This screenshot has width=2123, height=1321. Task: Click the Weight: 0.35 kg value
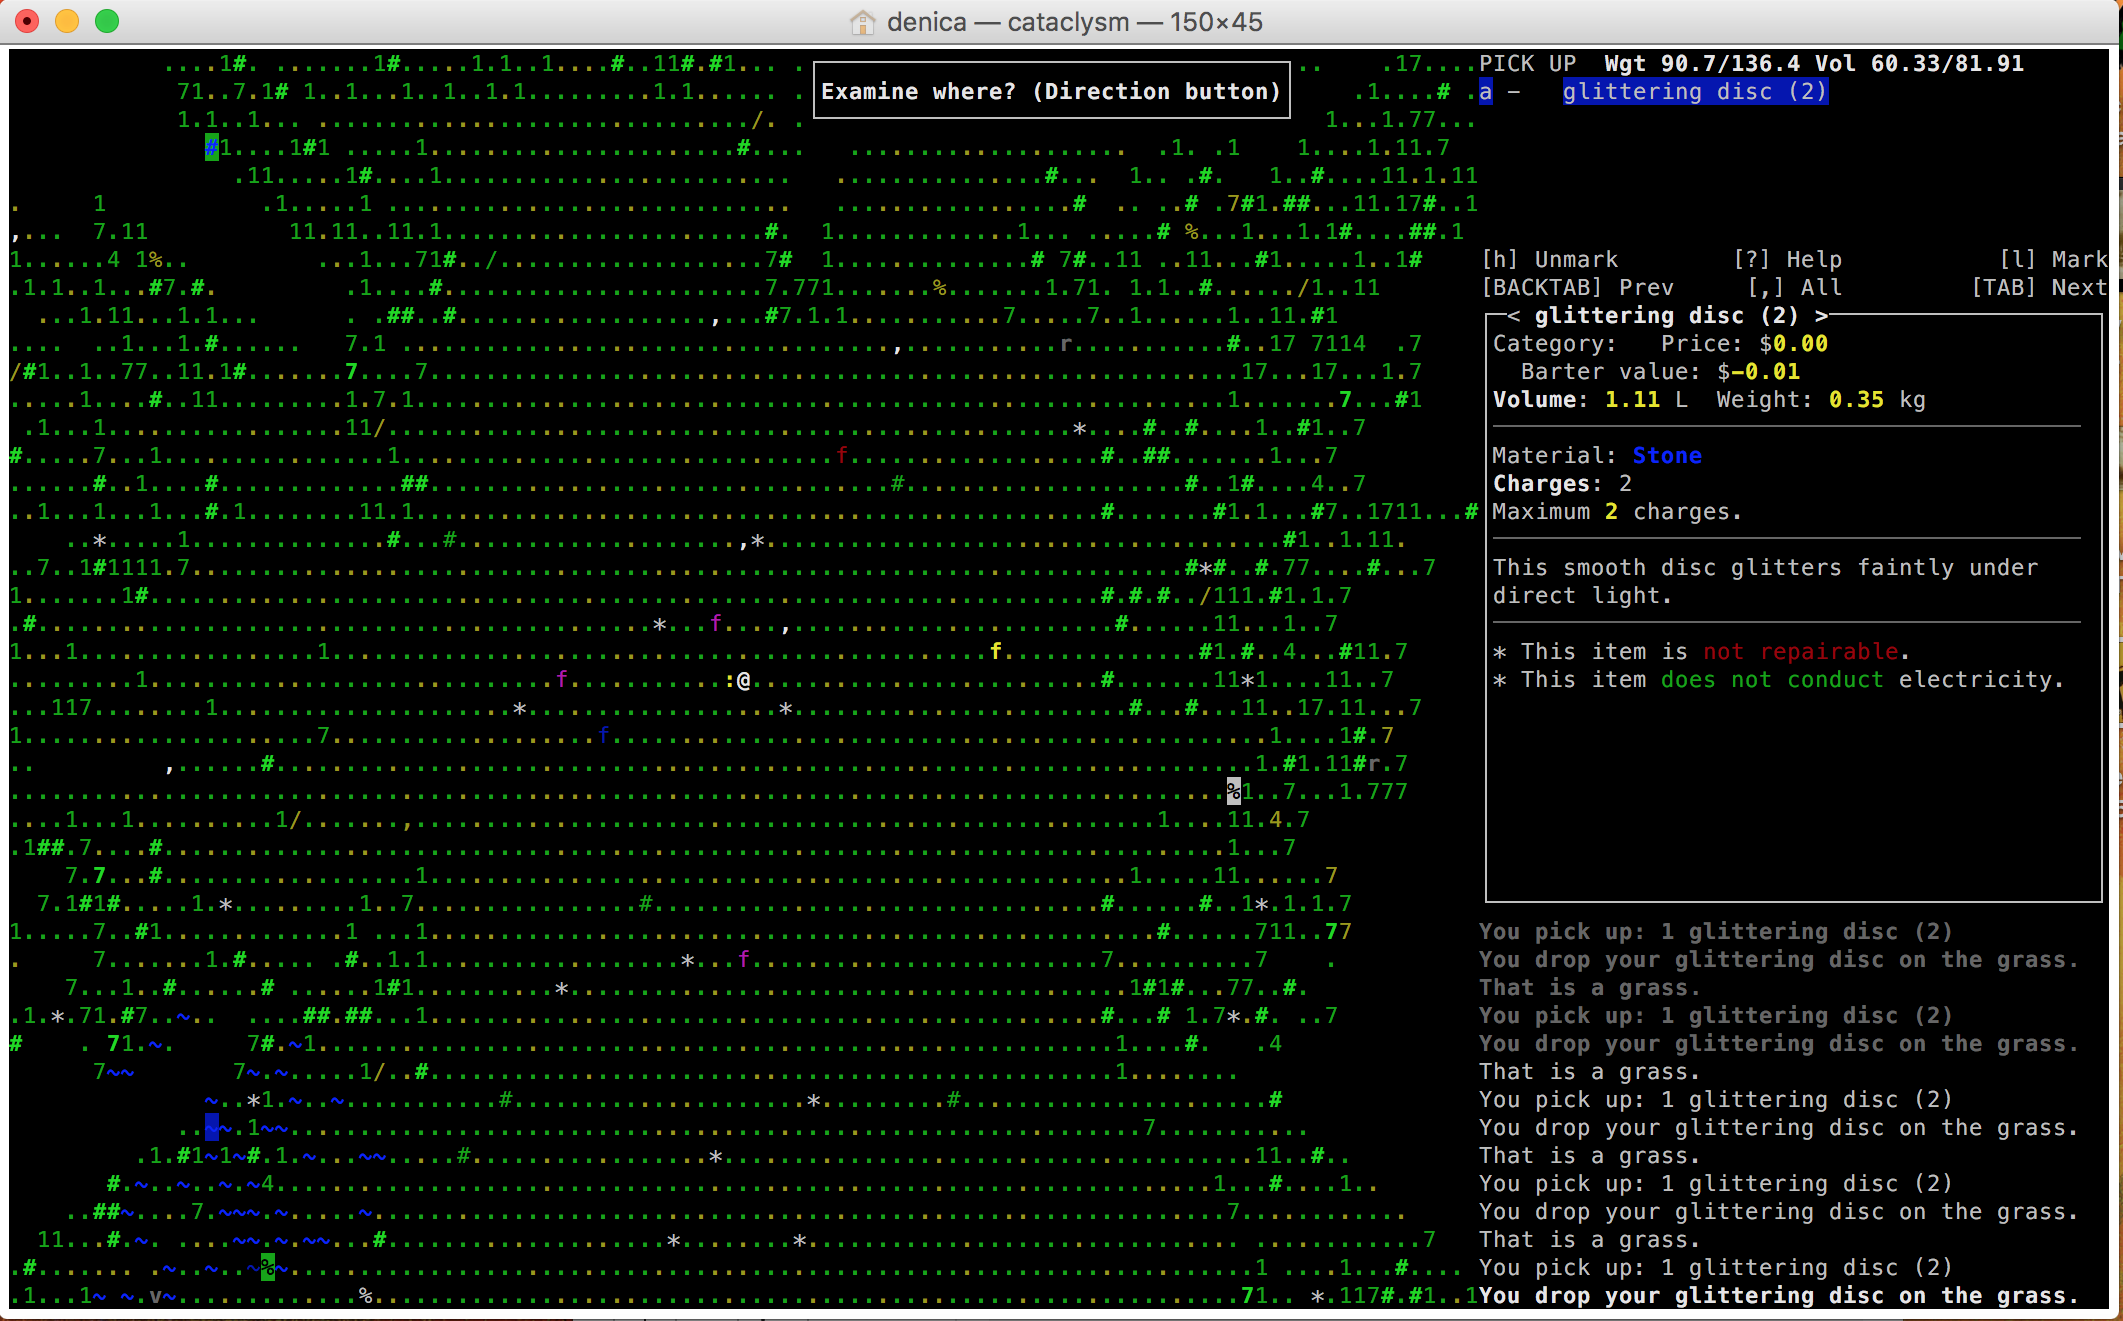[x=1821, y=399]
